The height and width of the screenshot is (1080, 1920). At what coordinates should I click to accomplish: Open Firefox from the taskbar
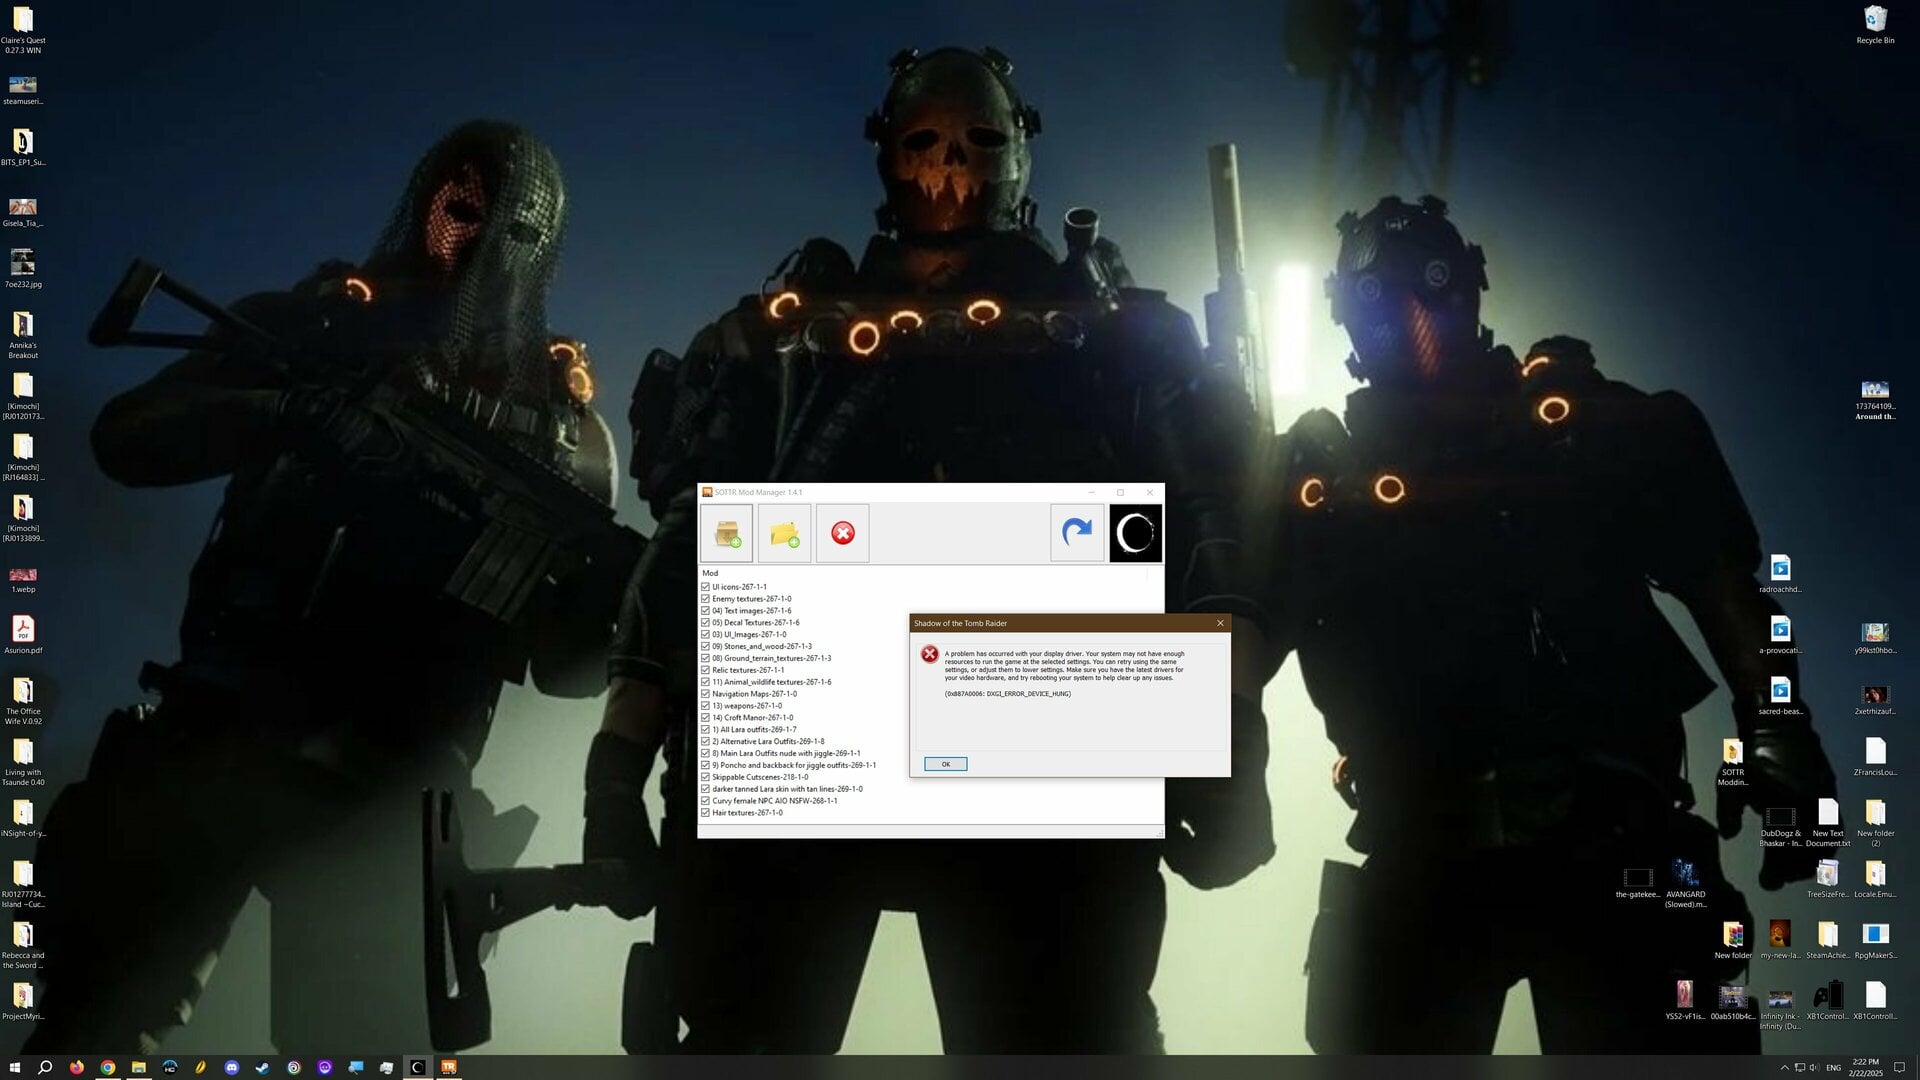pyautogui.click(x=77, y=1067)
